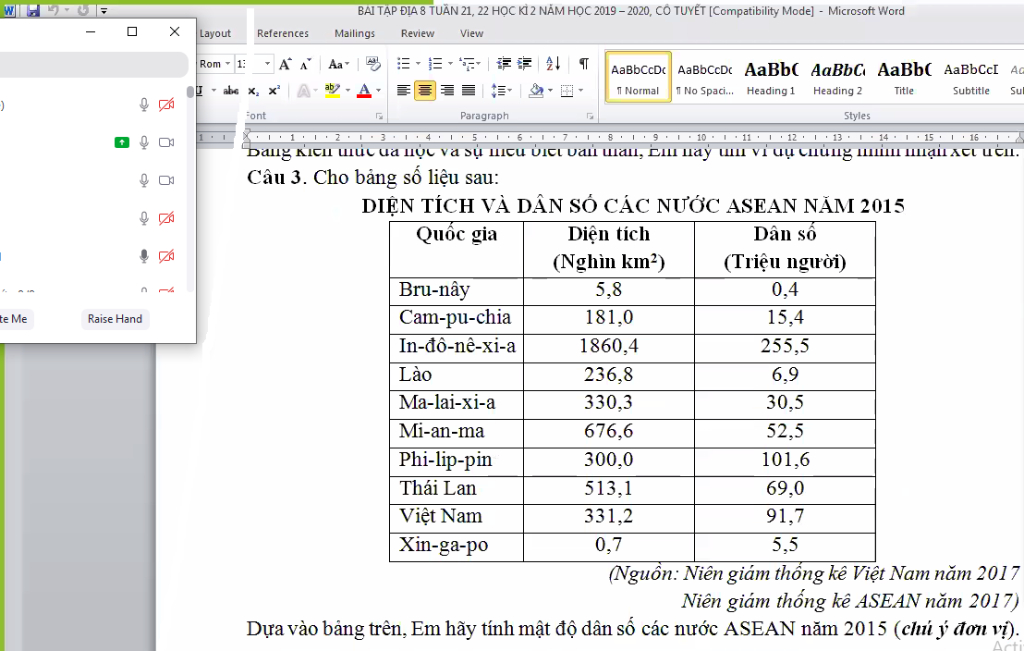Click the Undo arrow in Quick Access Toolbar
This screenshot has width=1024, height=651.
click(54, 10)
